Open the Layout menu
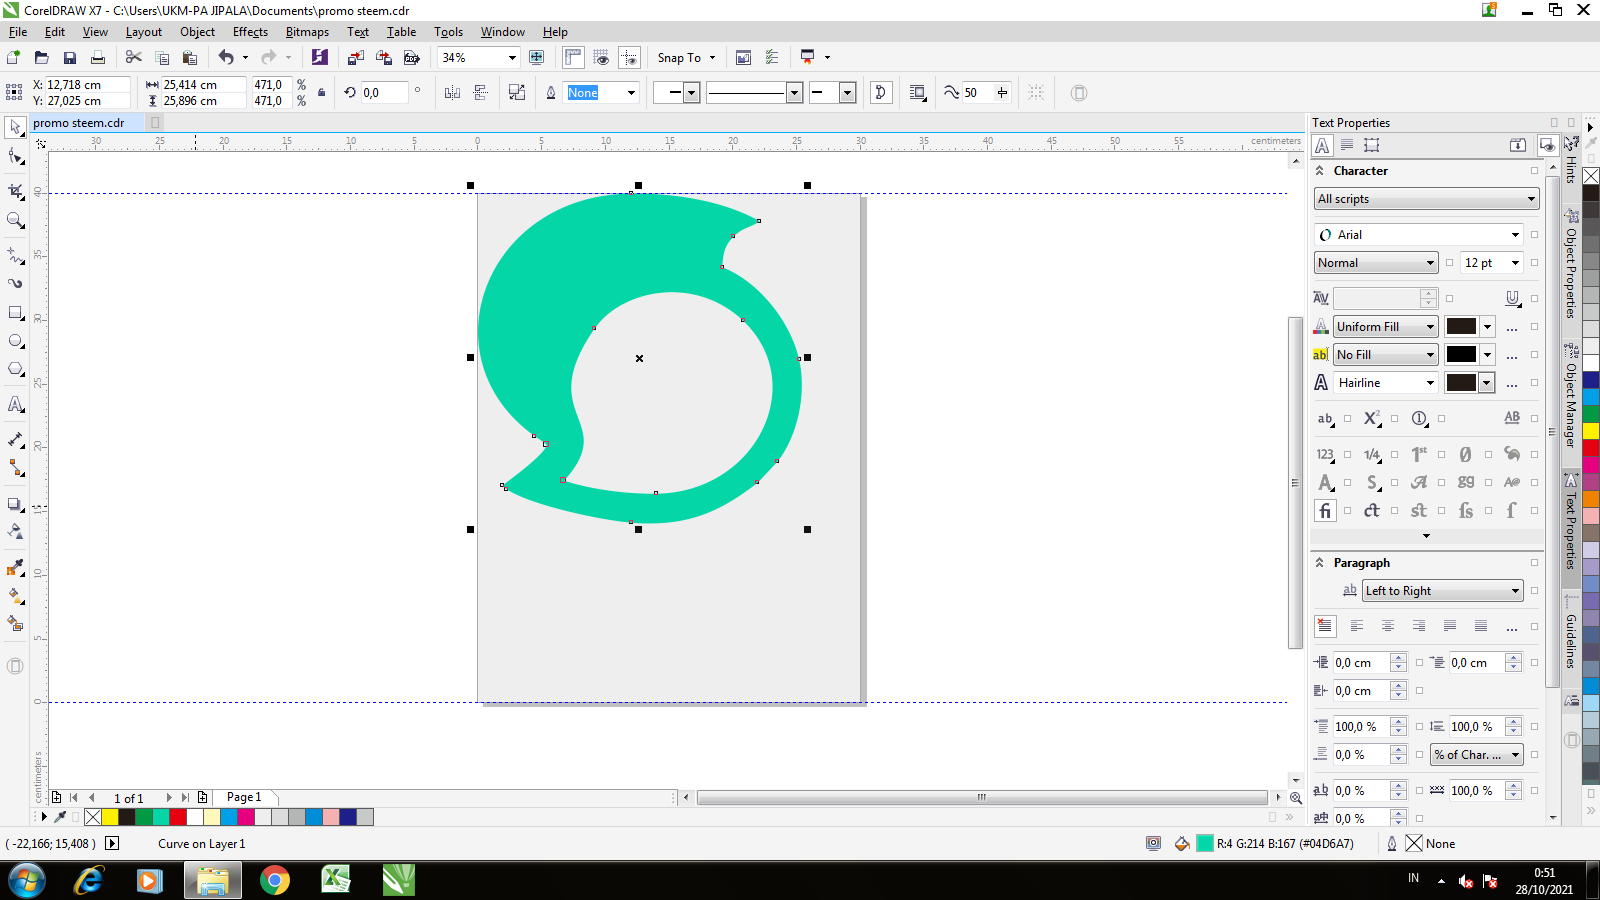 pyautogui.click(x=143, y=32)
